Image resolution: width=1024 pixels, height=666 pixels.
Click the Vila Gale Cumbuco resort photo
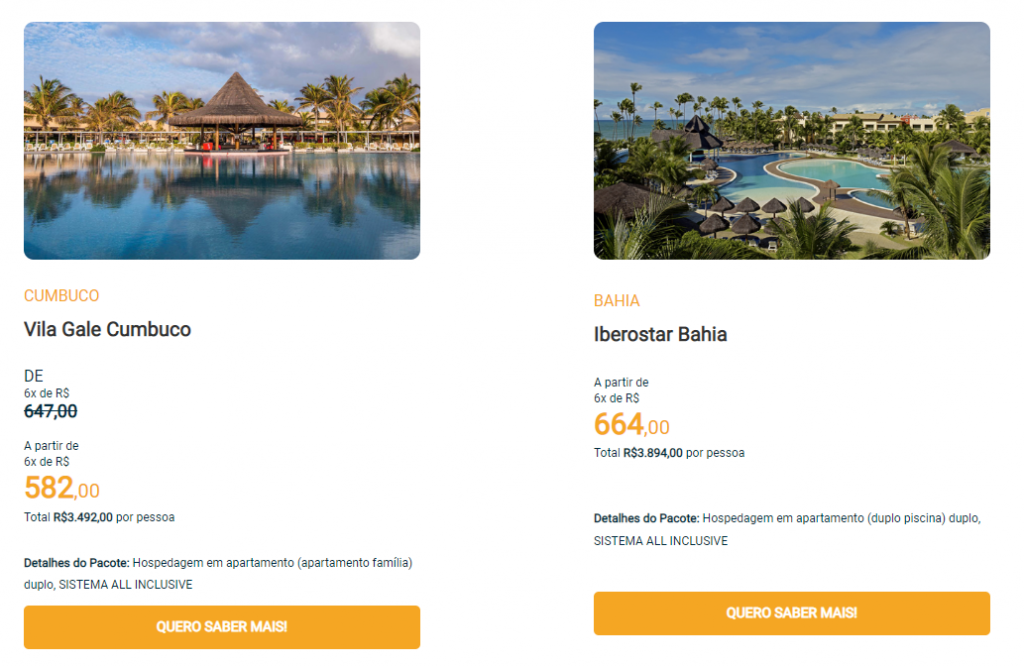tap(221, 141)
